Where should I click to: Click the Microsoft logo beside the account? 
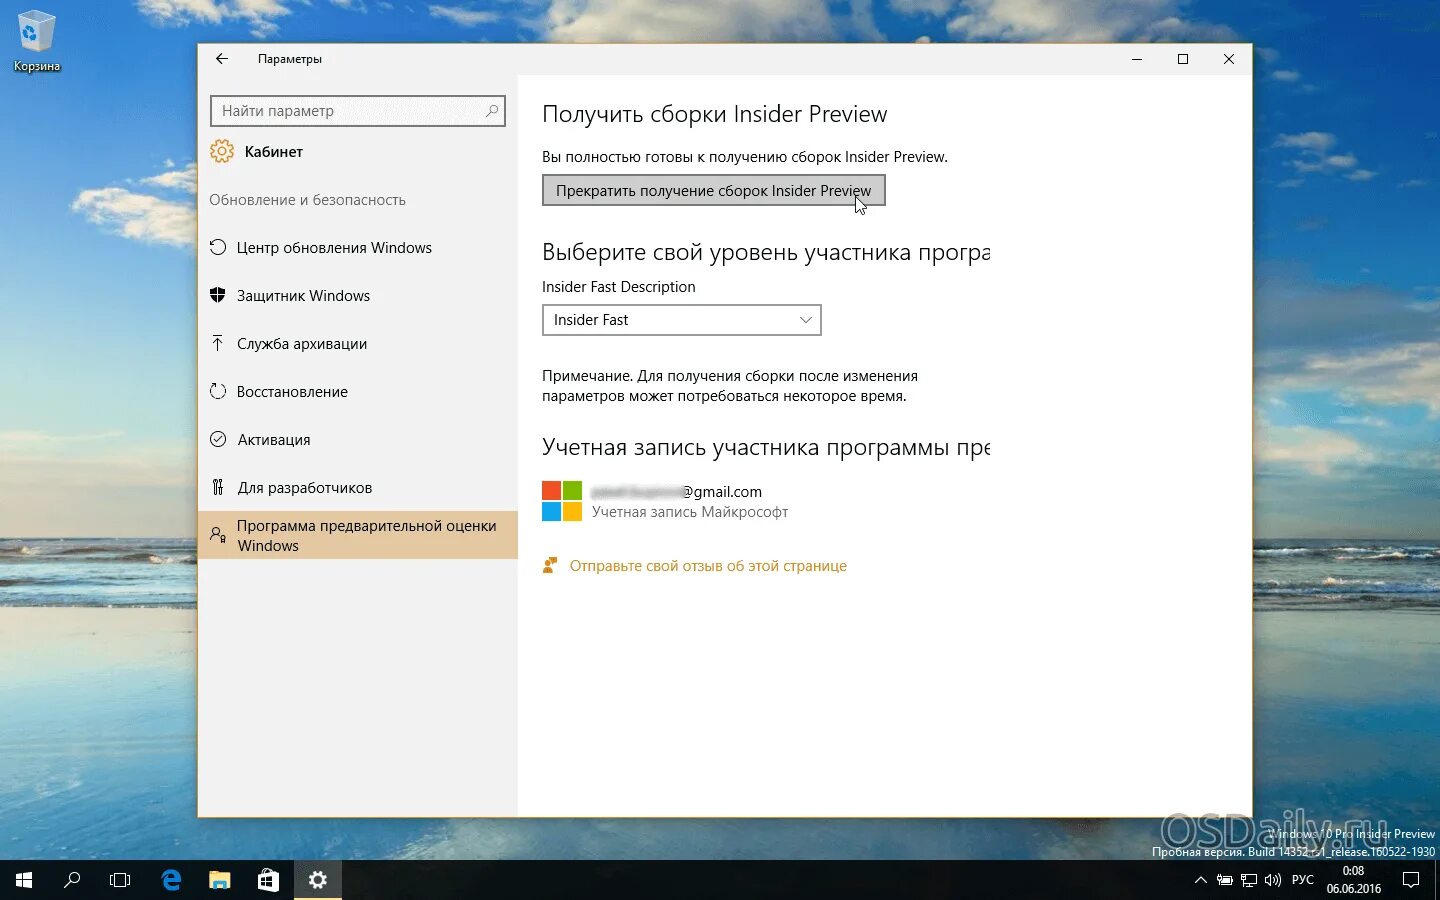562,501
